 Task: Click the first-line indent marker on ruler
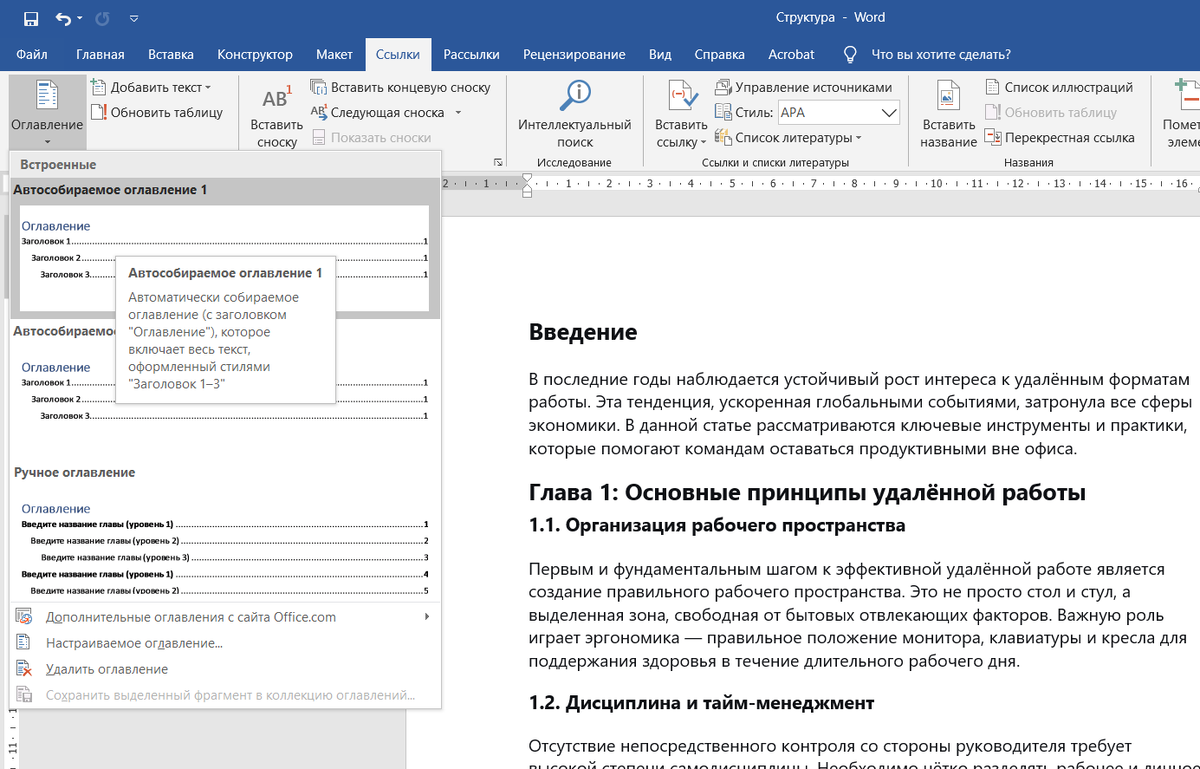528,177
